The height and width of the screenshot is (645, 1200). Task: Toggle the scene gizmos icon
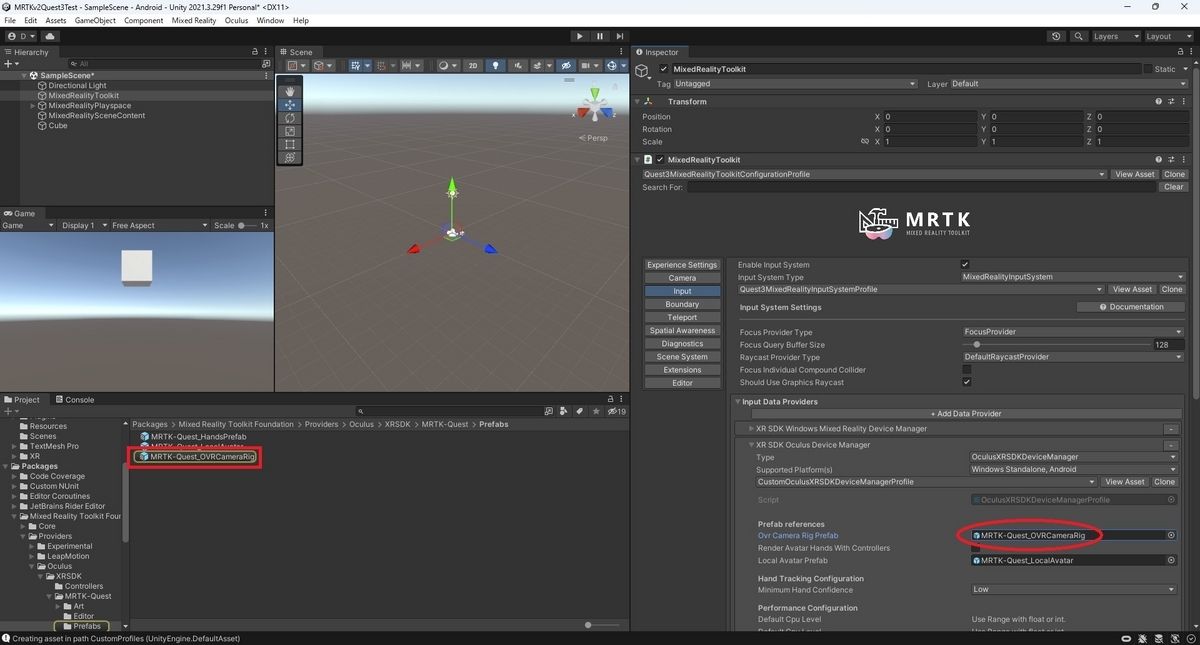(614, 66)
